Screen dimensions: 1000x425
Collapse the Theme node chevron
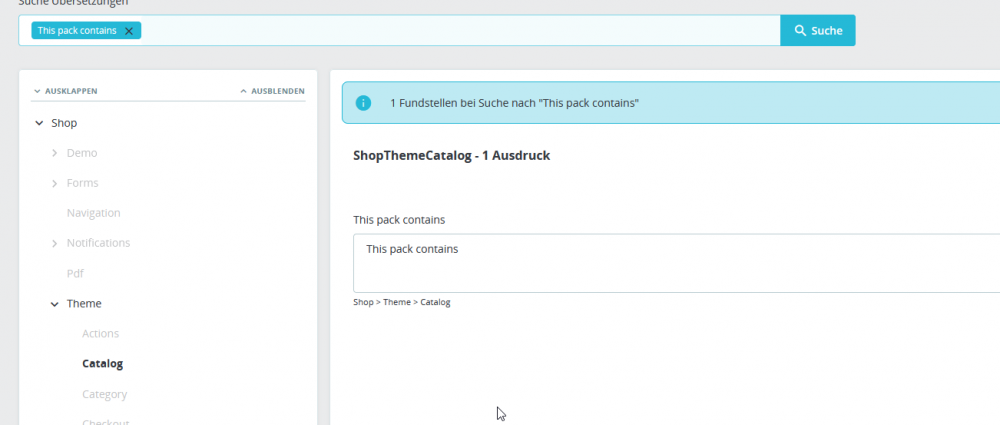54,303
